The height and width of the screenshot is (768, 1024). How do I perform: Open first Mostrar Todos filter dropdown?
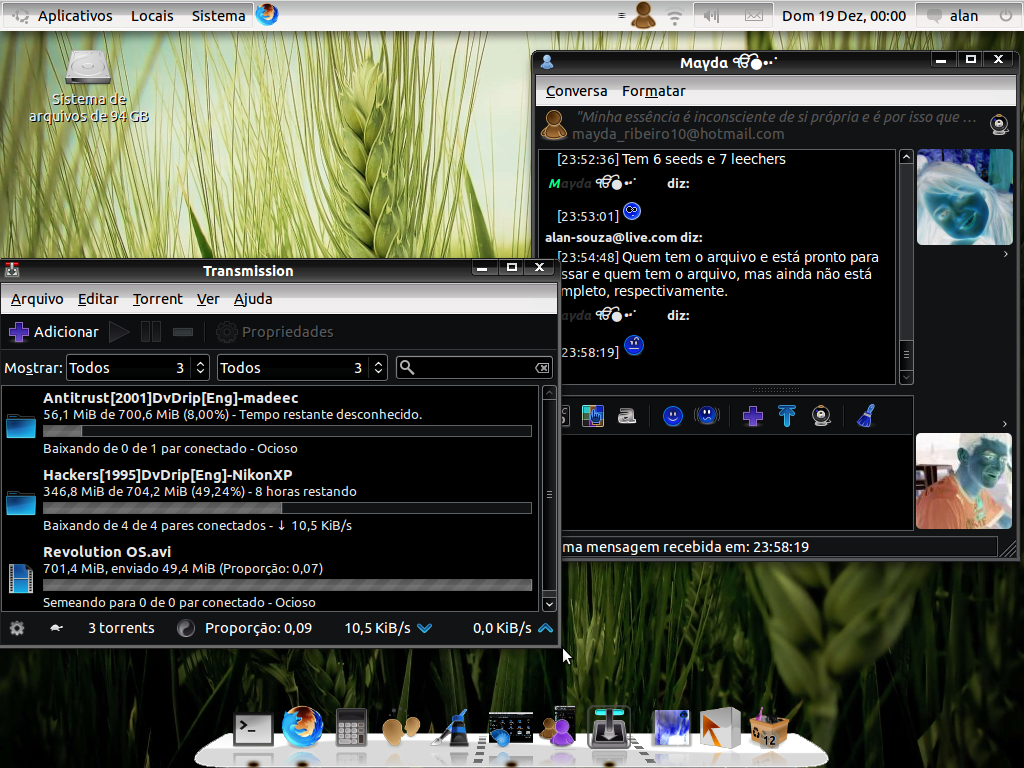point(137,368)
